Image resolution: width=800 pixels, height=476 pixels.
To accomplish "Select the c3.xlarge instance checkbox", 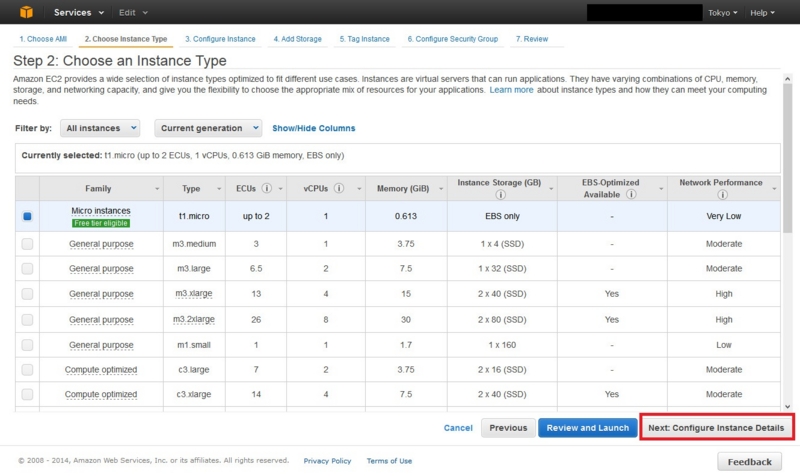I will (x=28, y=394).
